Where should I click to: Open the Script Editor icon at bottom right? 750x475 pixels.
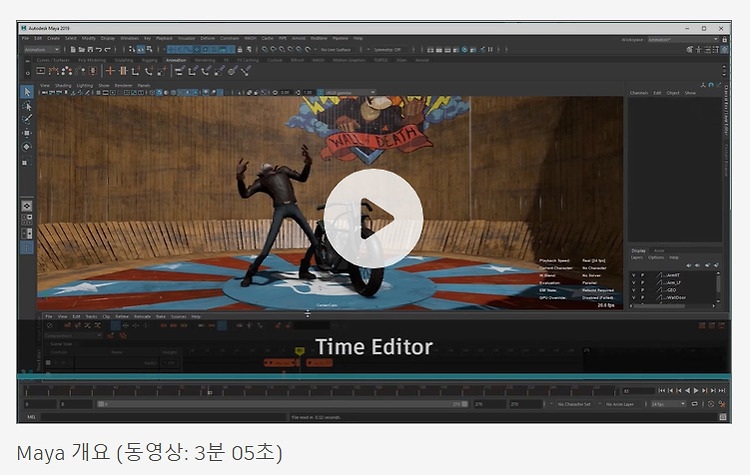pyautogui.click(x=723, y=417)
